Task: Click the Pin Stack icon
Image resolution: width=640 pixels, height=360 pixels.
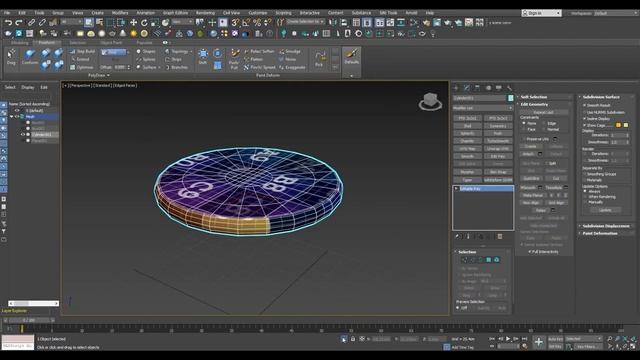Action: pos(458,236)
